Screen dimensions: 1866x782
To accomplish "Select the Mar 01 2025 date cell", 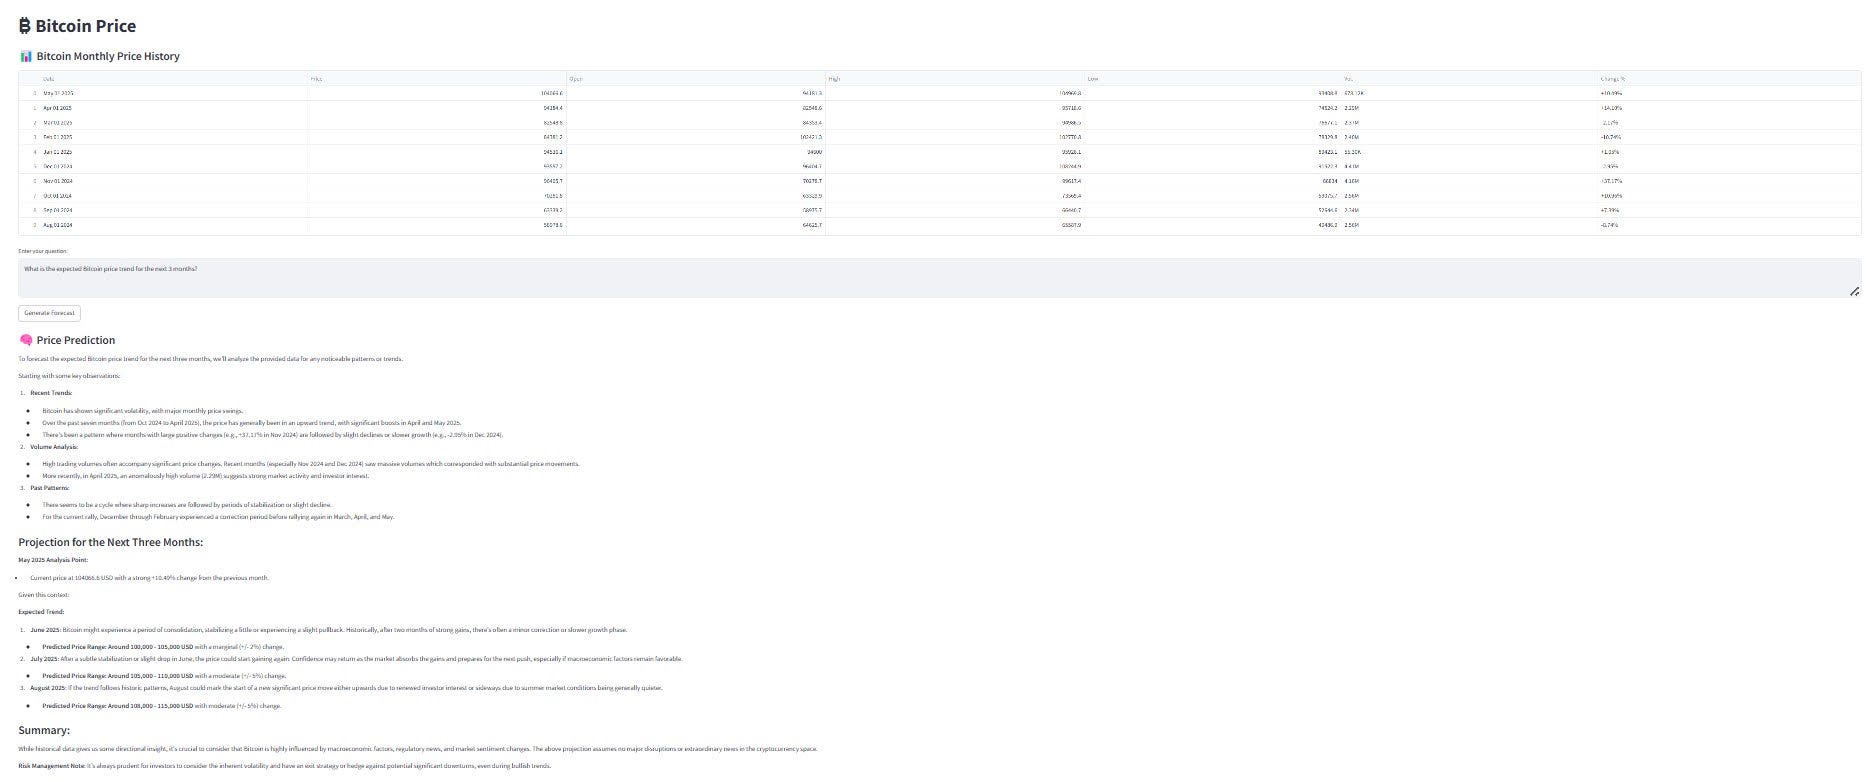I will pos(172,122).
